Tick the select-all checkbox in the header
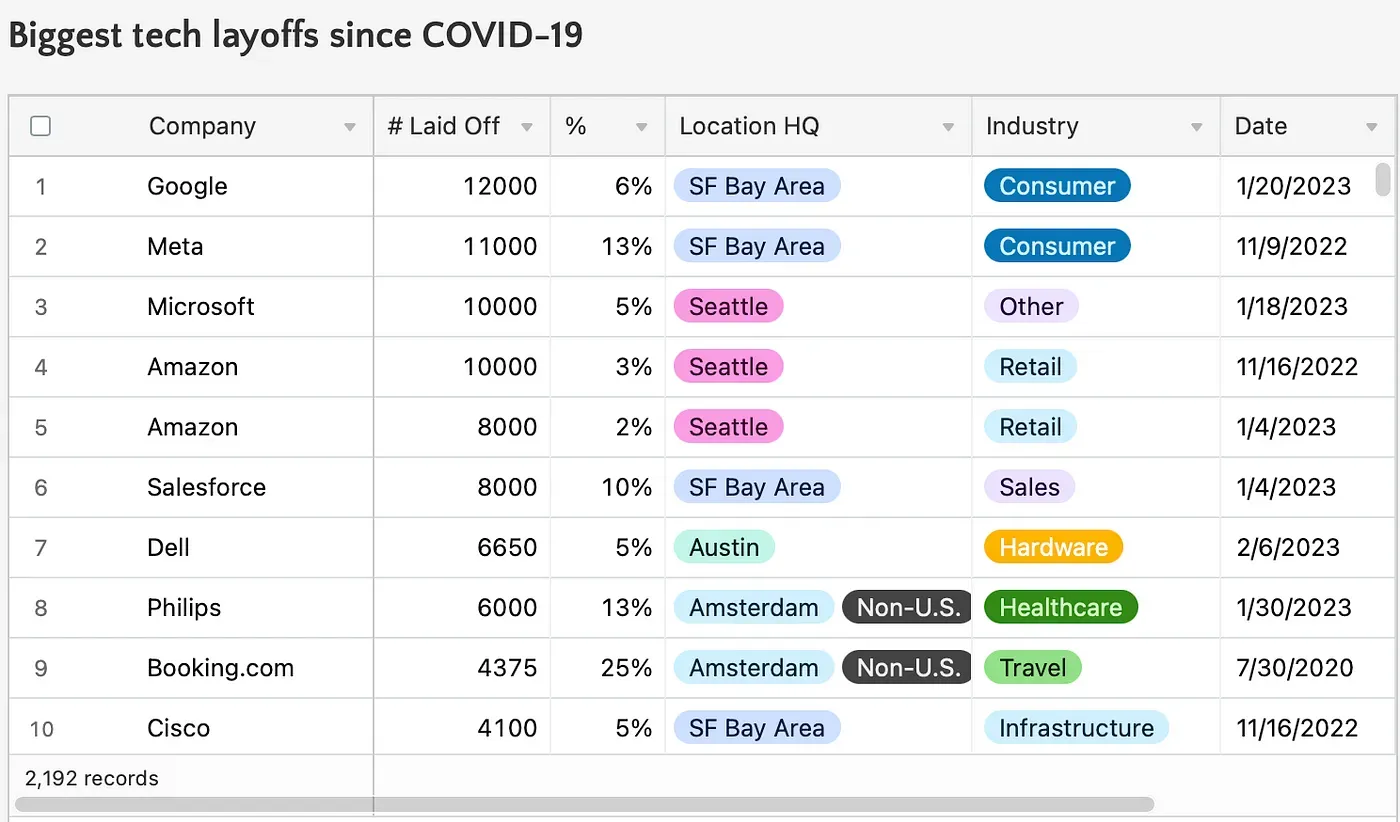The image size is (1400, 822). (x=40, y=126)
